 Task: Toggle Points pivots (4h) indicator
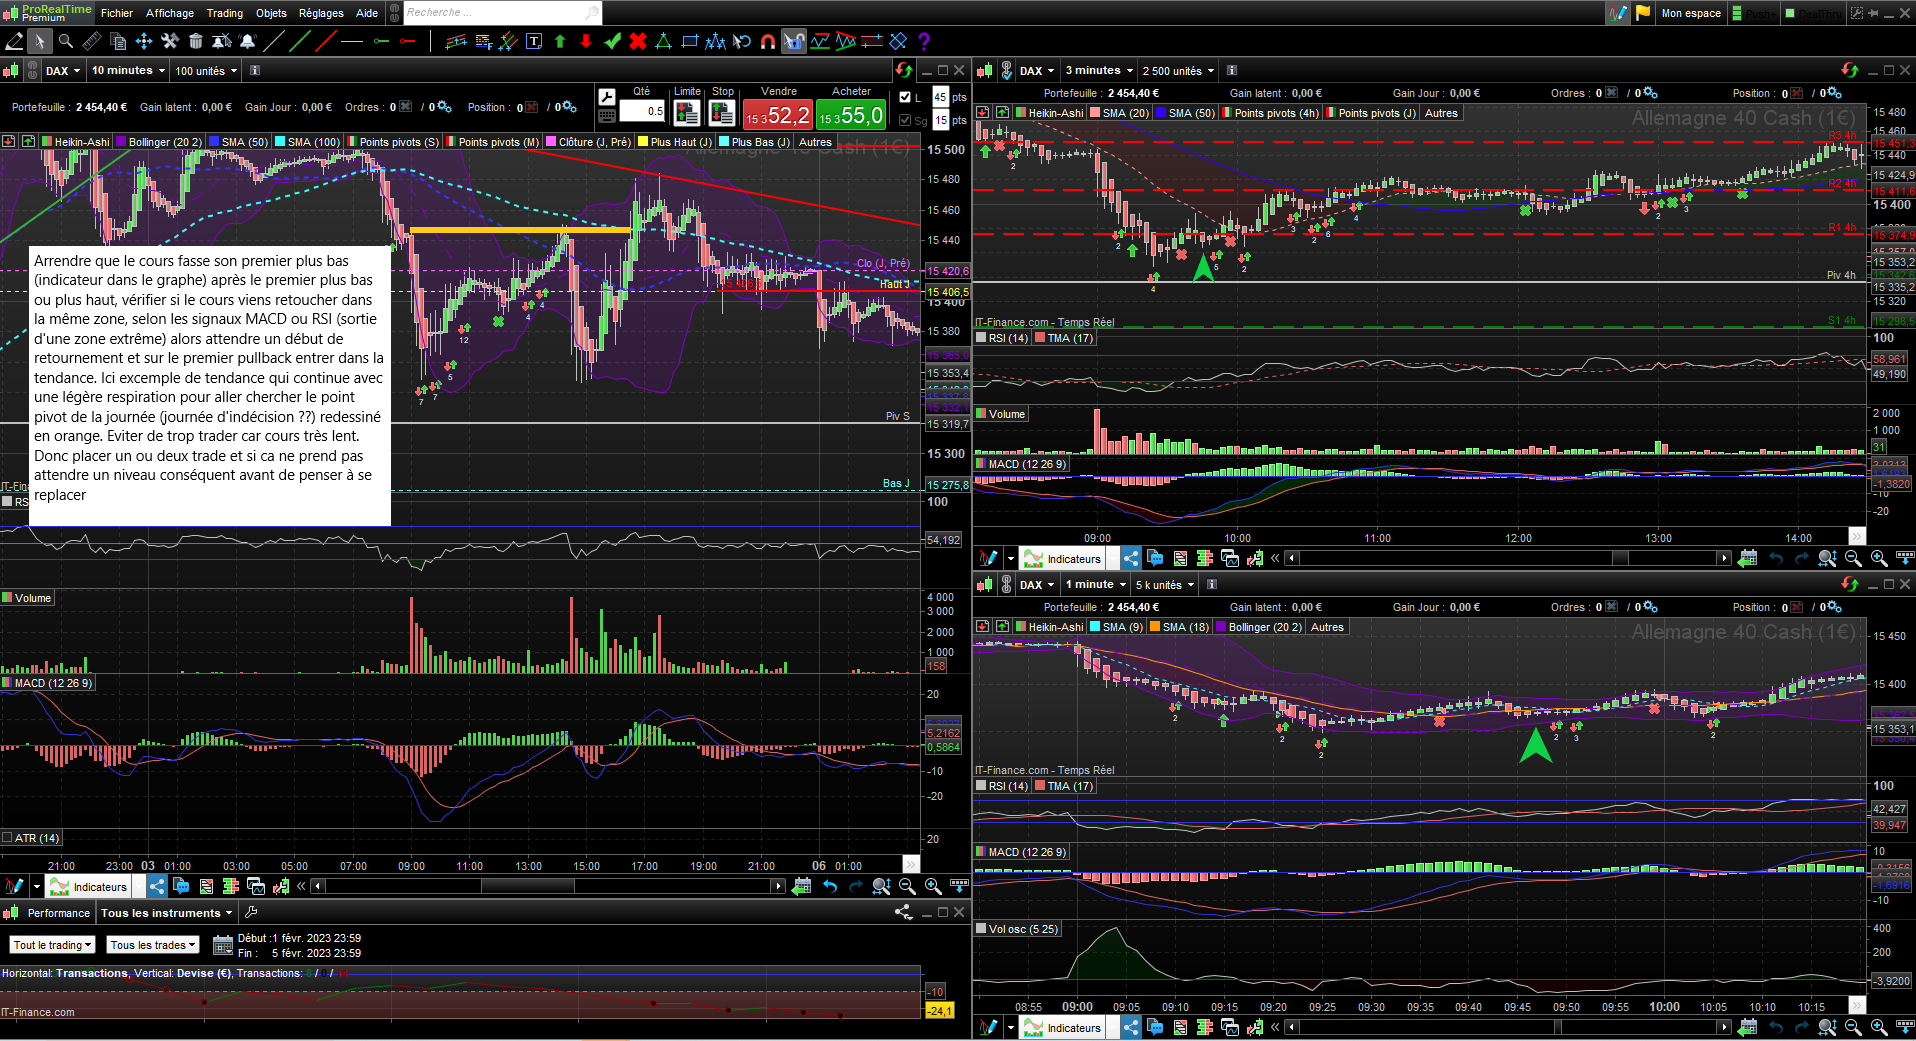tap(1269, 113)
